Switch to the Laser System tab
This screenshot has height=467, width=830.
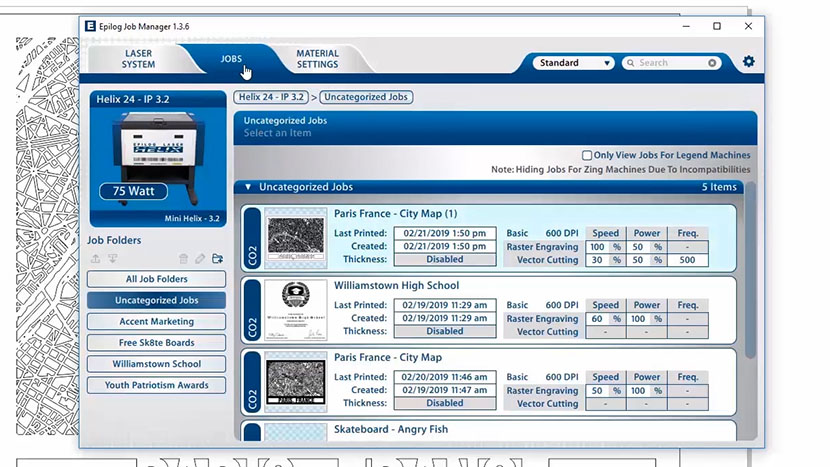click(x=139, y=59)
